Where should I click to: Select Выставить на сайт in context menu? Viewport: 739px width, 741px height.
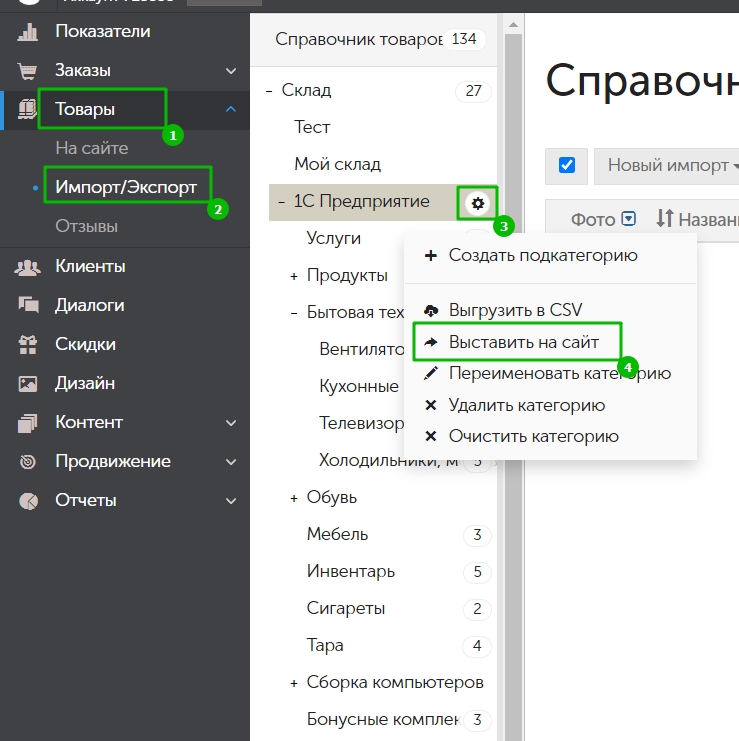[523, 342]
